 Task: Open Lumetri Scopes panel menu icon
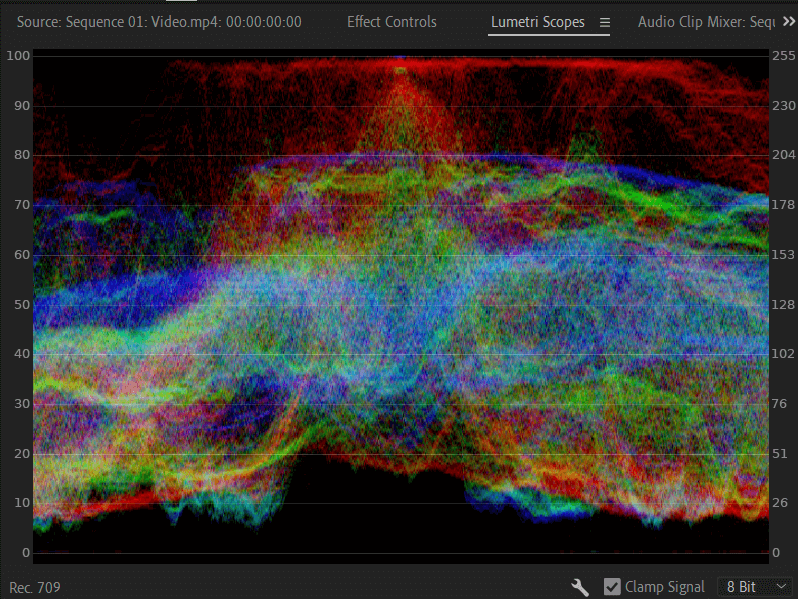(605, 22)
